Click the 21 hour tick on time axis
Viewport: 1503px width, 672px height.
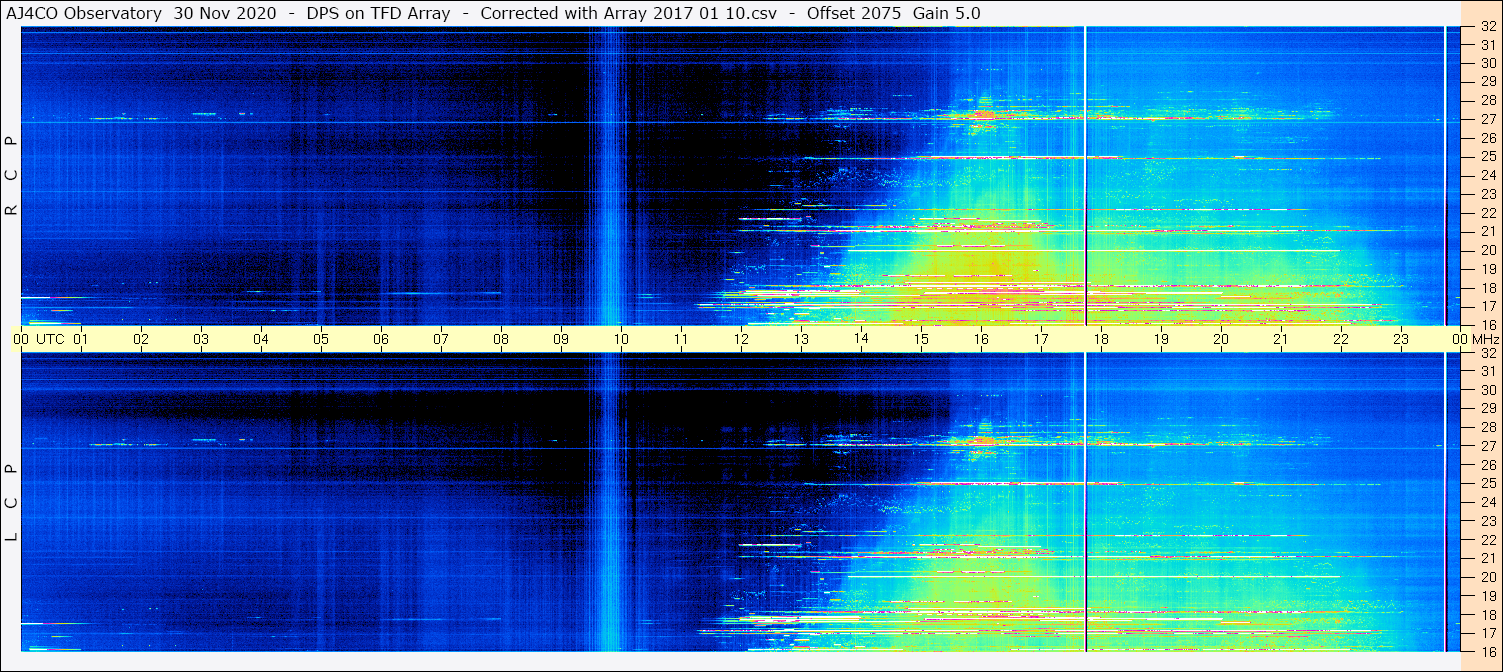(x=1281, y=339)
